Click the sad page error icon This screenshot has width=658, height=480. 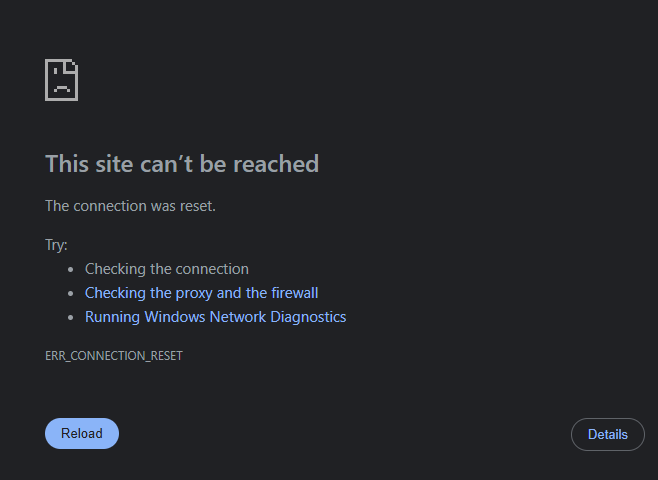pos(62,80)
